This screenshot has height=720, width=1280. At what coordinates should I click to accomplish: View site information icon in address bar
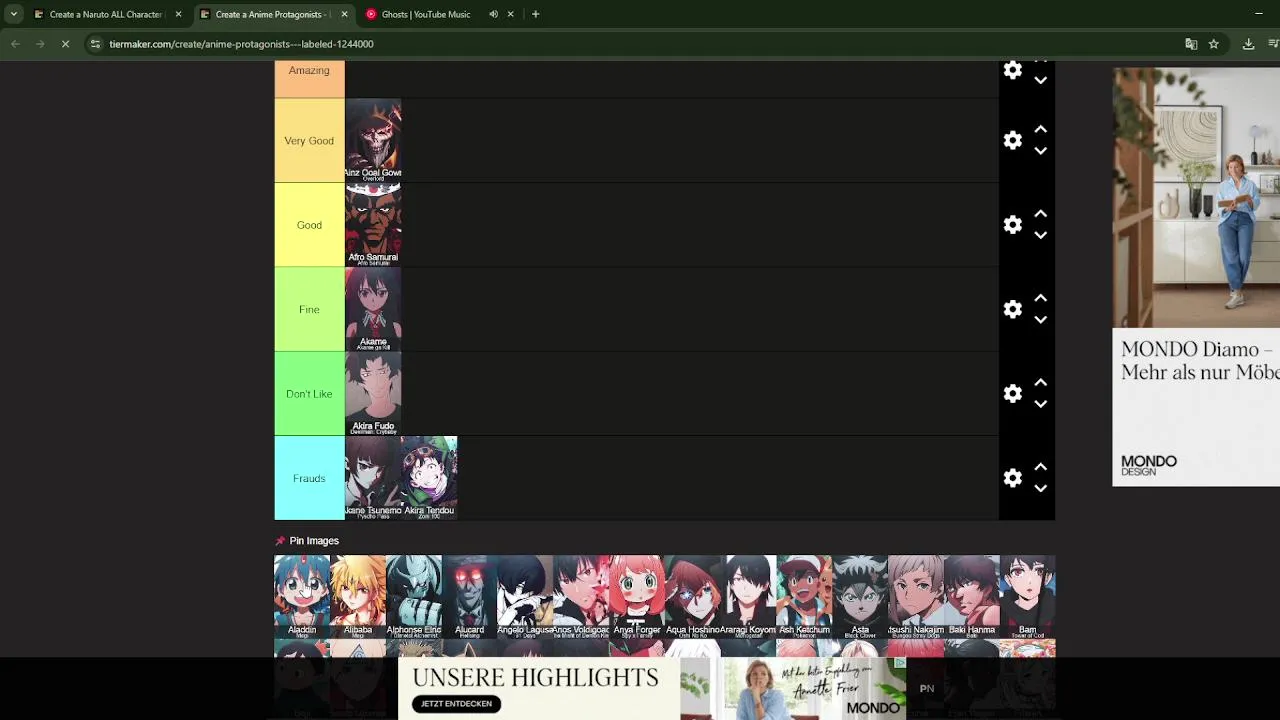(x=95, y=44)
